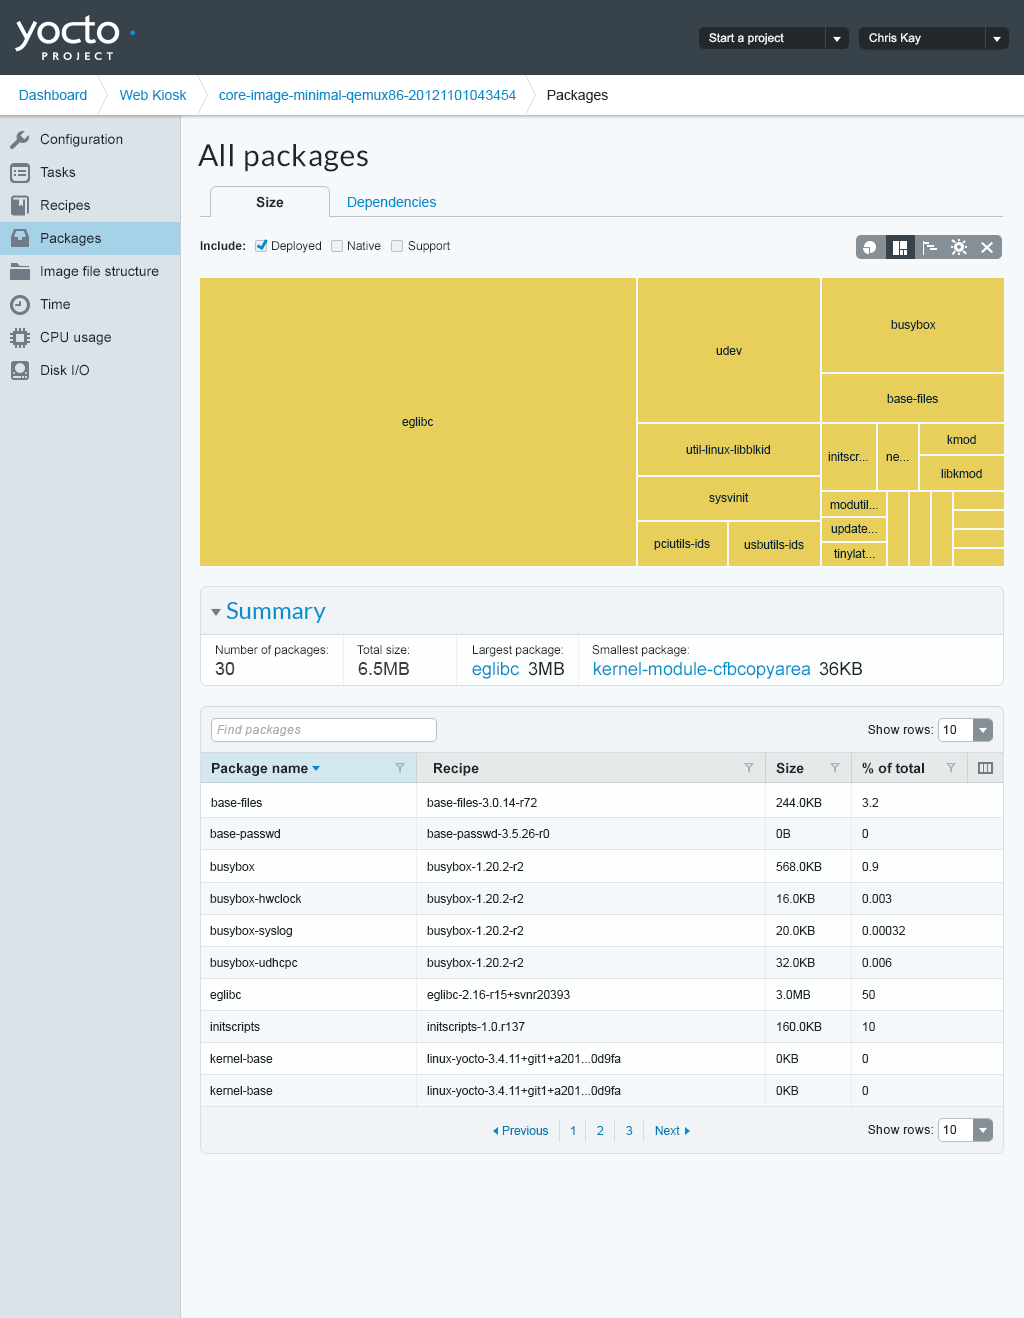Focus the Find packages search field
1024x1318 pixels.
324,730
